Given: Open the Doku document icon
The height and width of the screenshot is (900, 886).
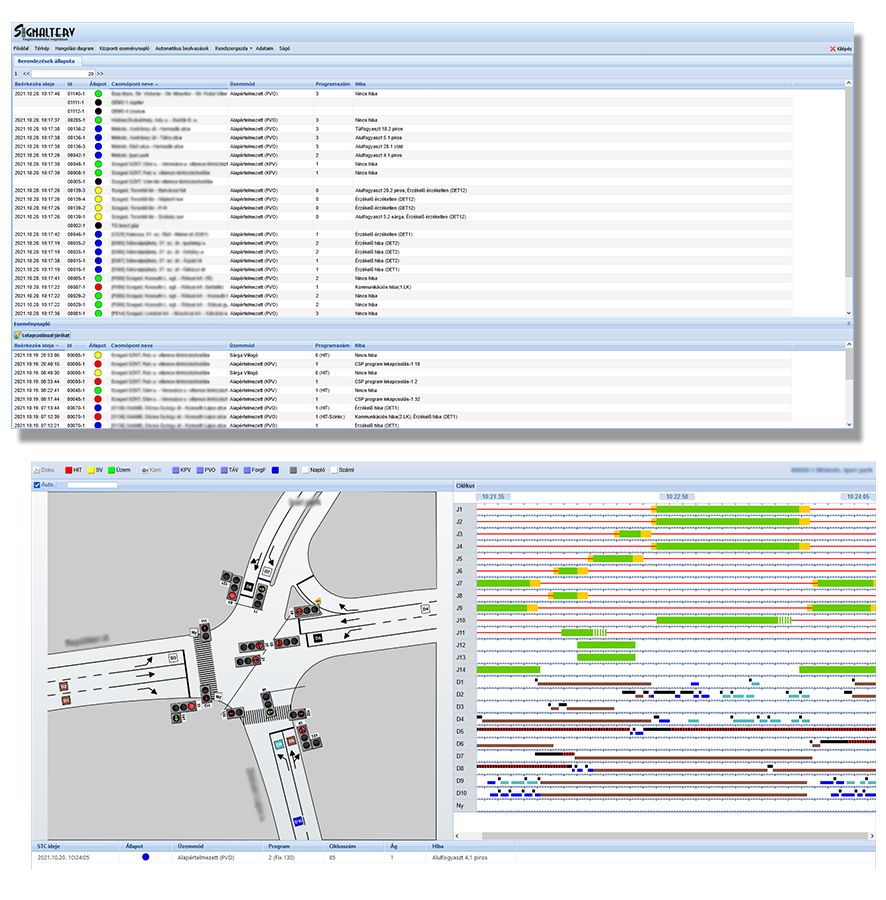Looking at the screenshot, I should [38, 469].
